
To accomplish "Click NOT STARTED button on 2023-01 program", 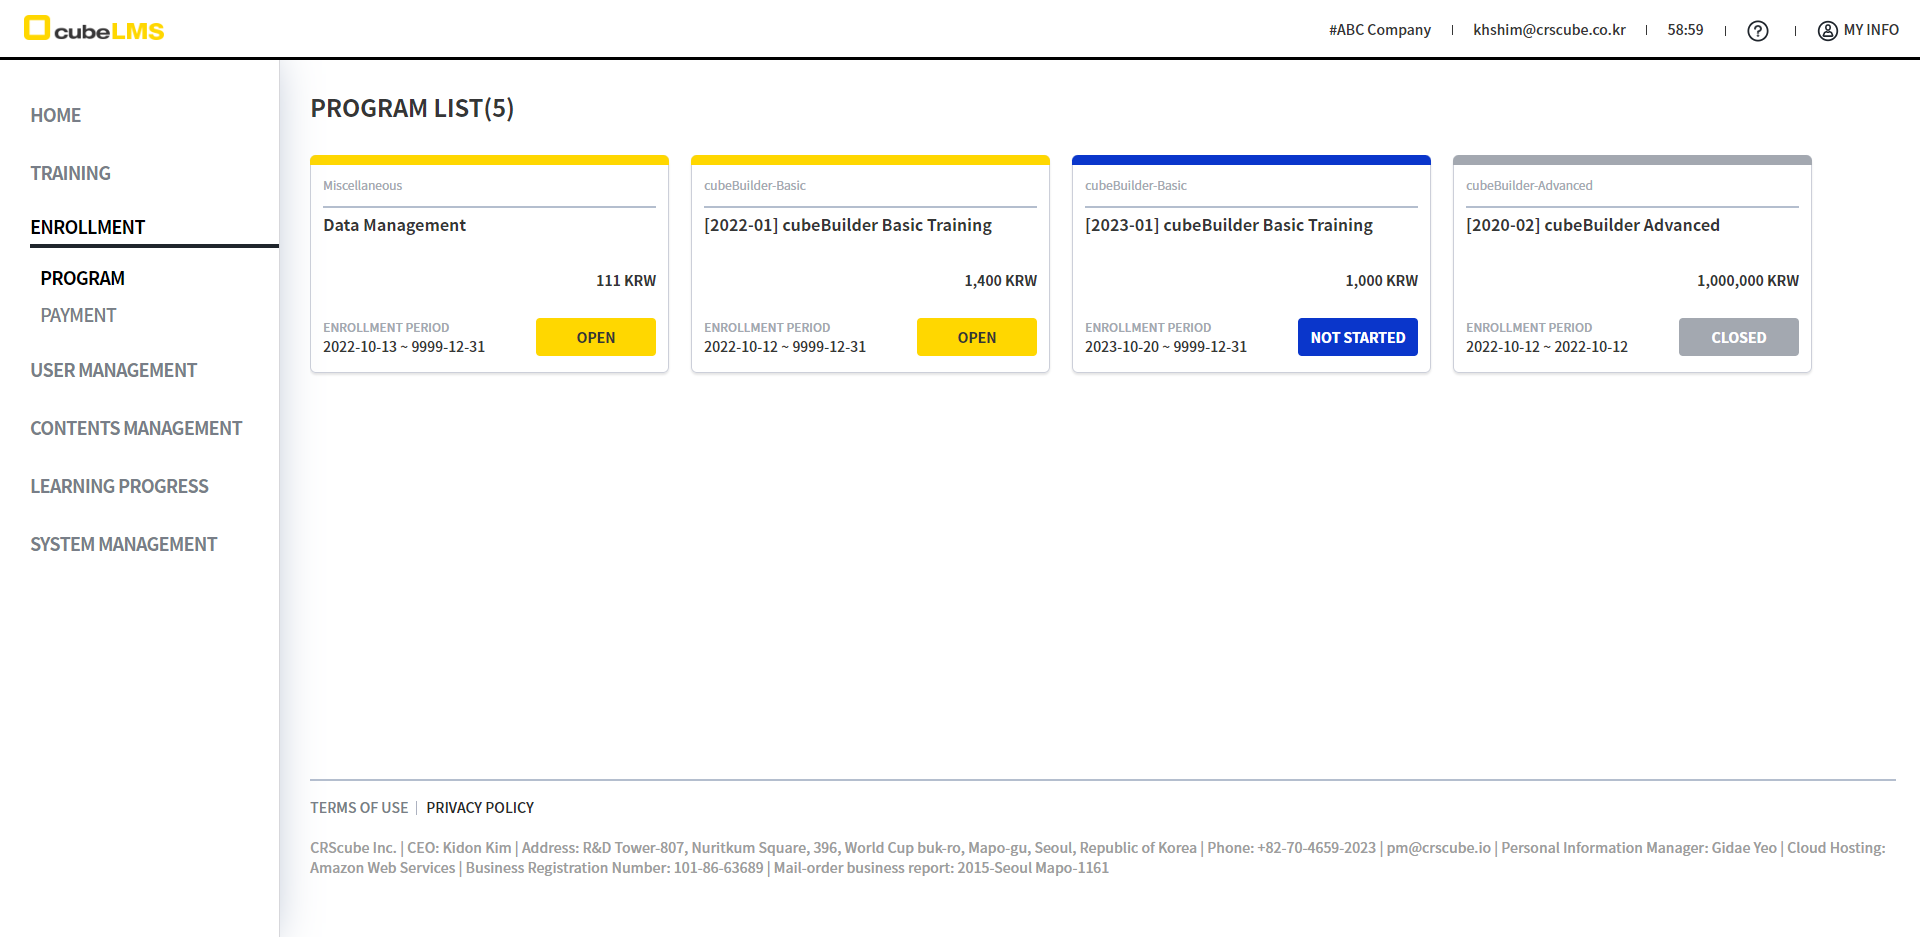I will [x=1357, y=337].
